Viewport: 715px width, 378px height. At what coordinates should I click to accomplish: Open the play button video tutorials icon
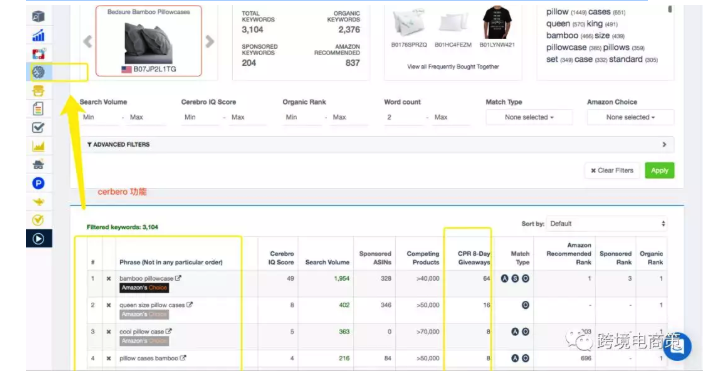(39, 238)
